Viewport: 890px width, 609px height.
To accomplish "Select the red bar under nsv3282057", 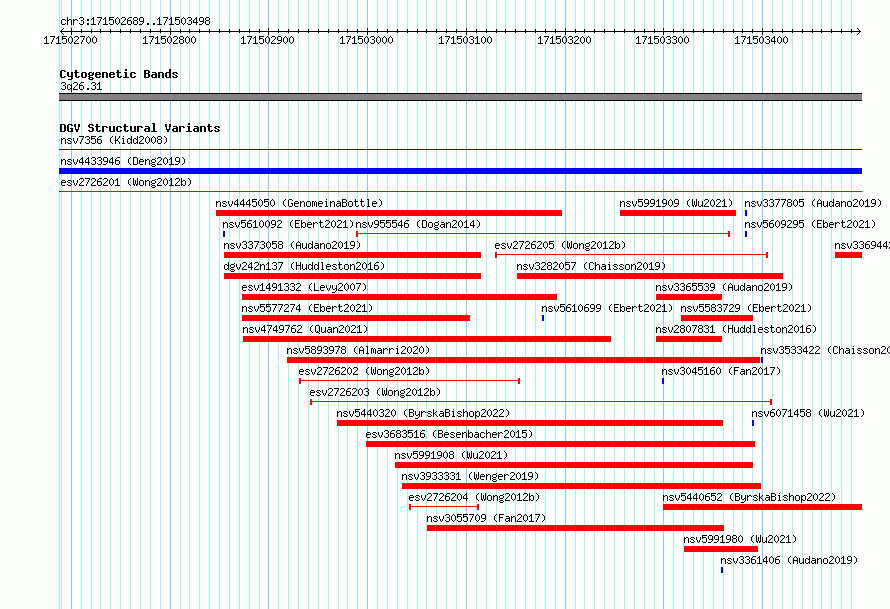I will click(650, 276).
